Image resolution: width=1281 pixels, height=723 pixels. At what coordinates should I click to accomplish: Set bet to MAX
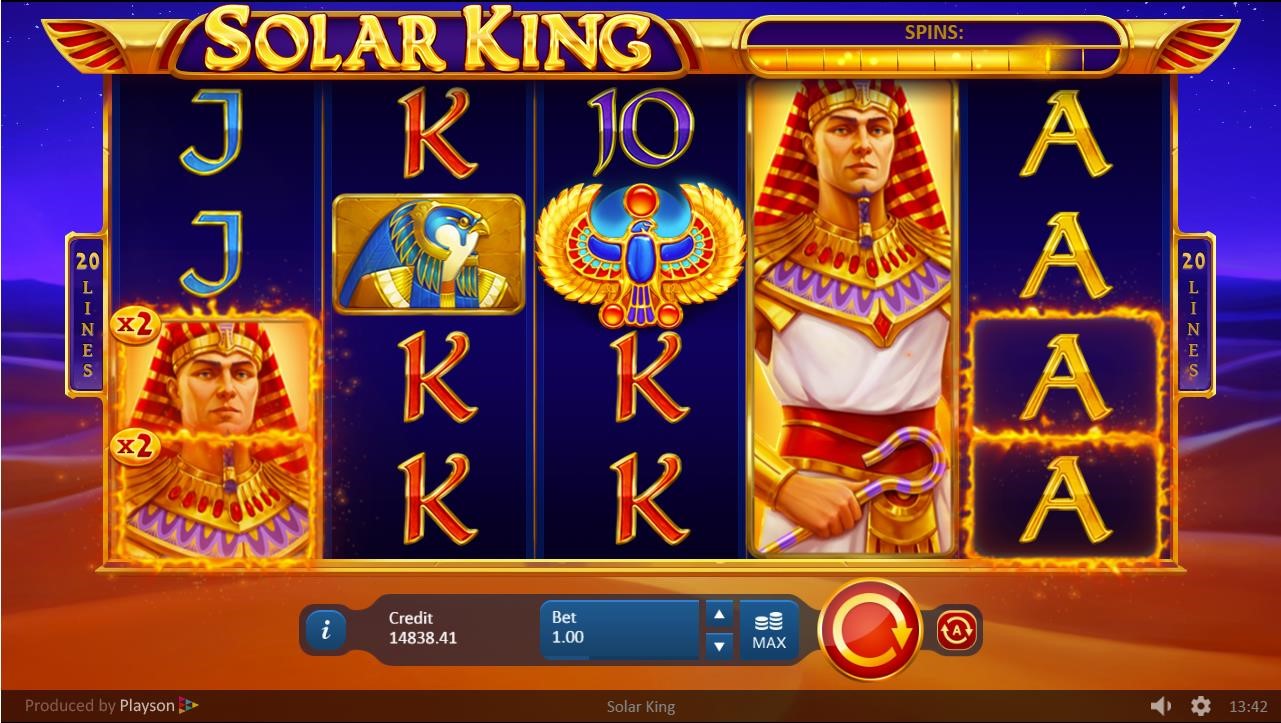pyautogui.click(x=769, y=631)
